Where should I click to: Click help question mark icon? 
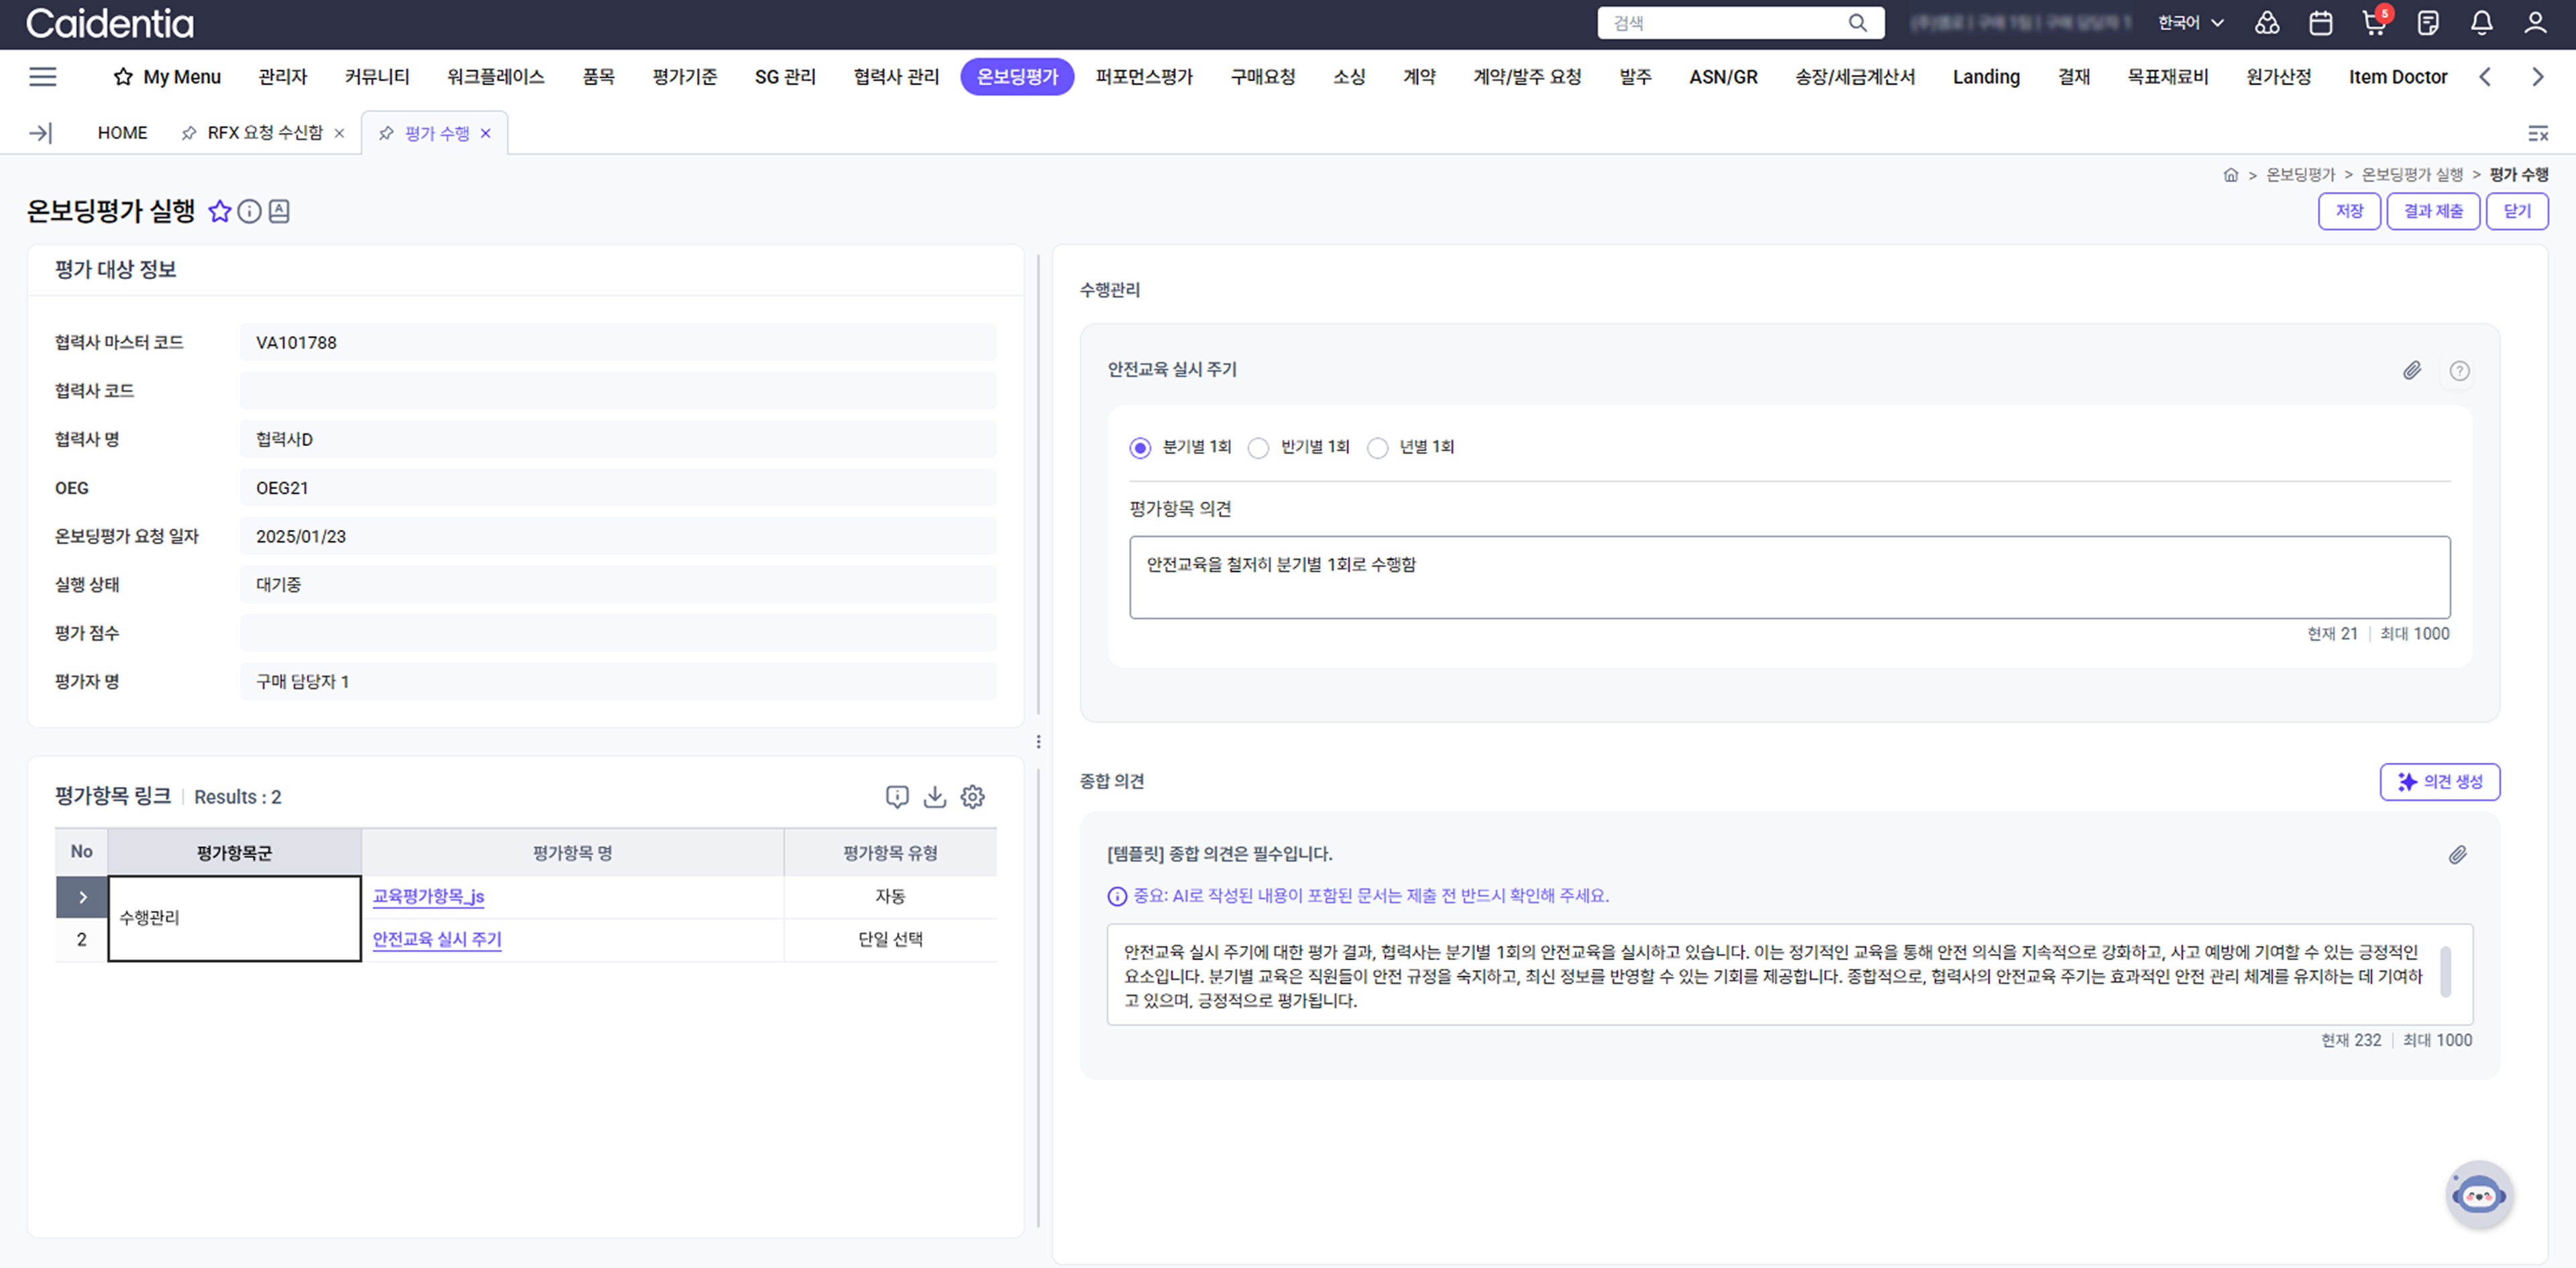point(2459,371)
